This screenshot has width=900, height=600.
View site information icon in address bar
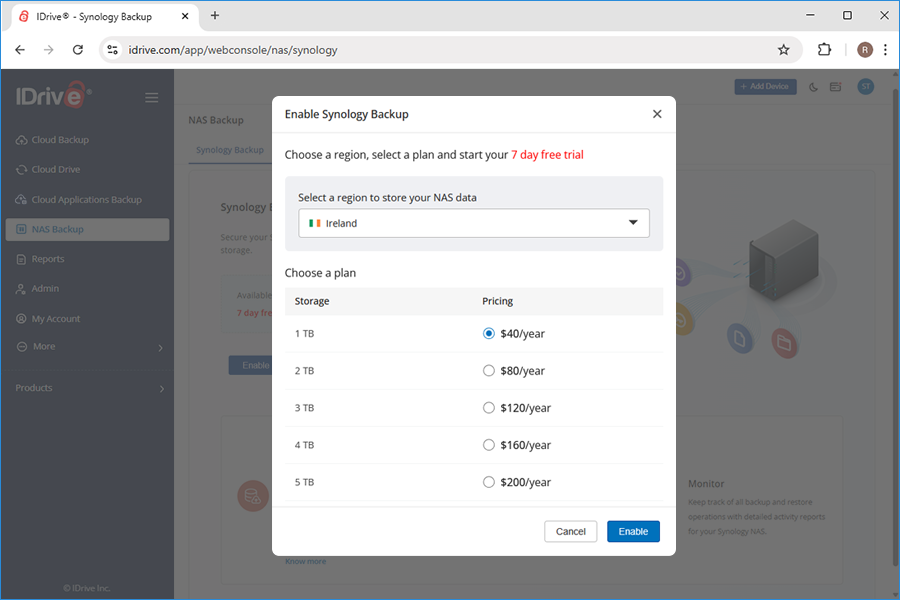112,50
